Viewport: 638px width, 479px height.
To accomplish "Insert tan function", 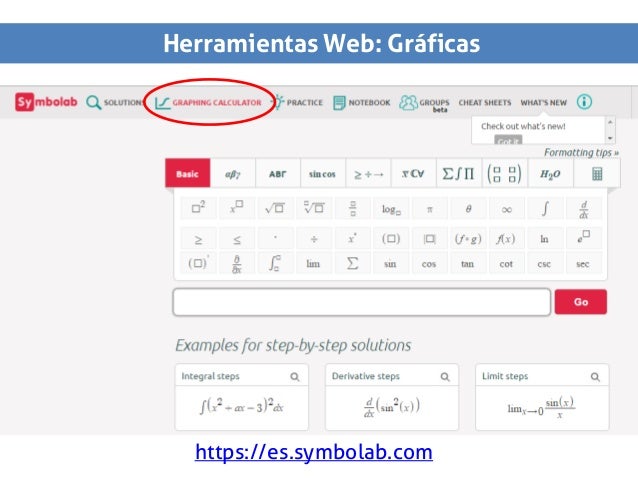I will click(468, 264).
